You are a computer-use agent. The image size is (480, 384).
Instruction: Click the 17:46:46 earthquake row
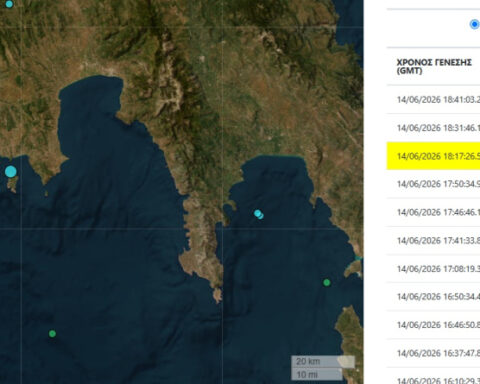[433, 212]
